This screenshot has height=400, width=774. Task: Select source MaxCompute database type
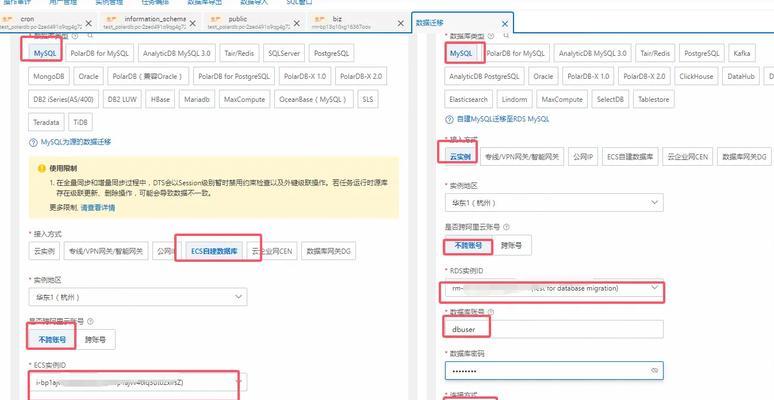pyautogui.click(x=244, y=99)
